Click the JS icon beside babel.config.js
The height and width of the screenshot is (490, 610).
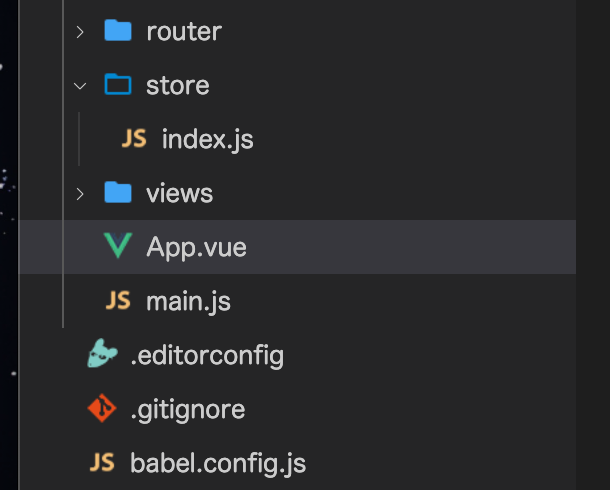(x=102, y=463)
